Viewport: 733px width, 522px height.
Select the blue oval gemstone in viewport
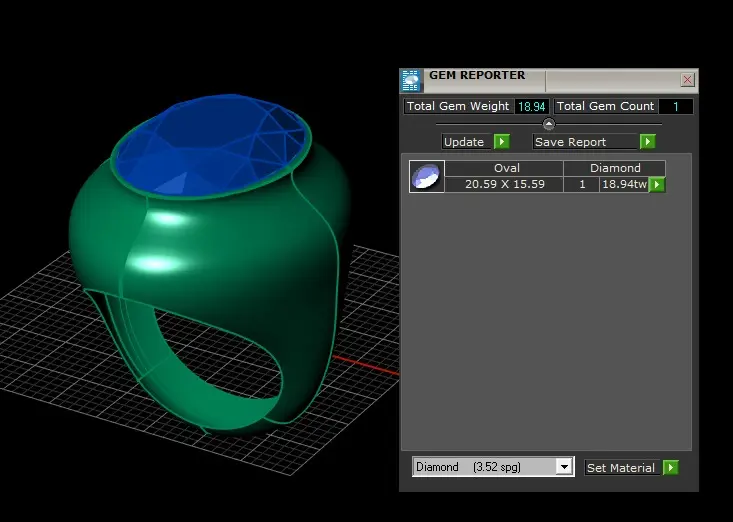click(x=210, y=146)
